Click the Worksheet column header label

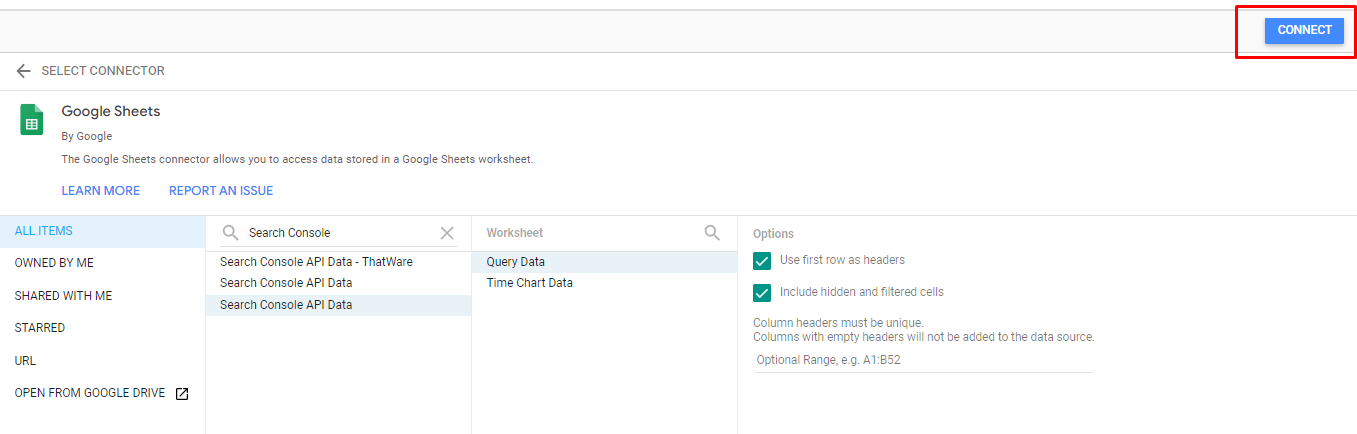tap(515, 233)
